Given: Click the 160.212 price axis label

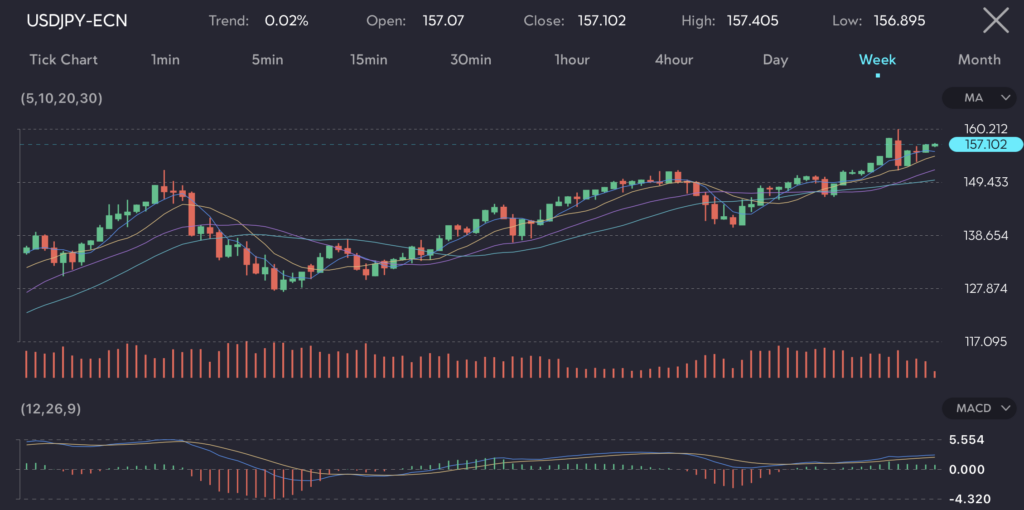Looking at the screenshot, I should pos(985,128).
